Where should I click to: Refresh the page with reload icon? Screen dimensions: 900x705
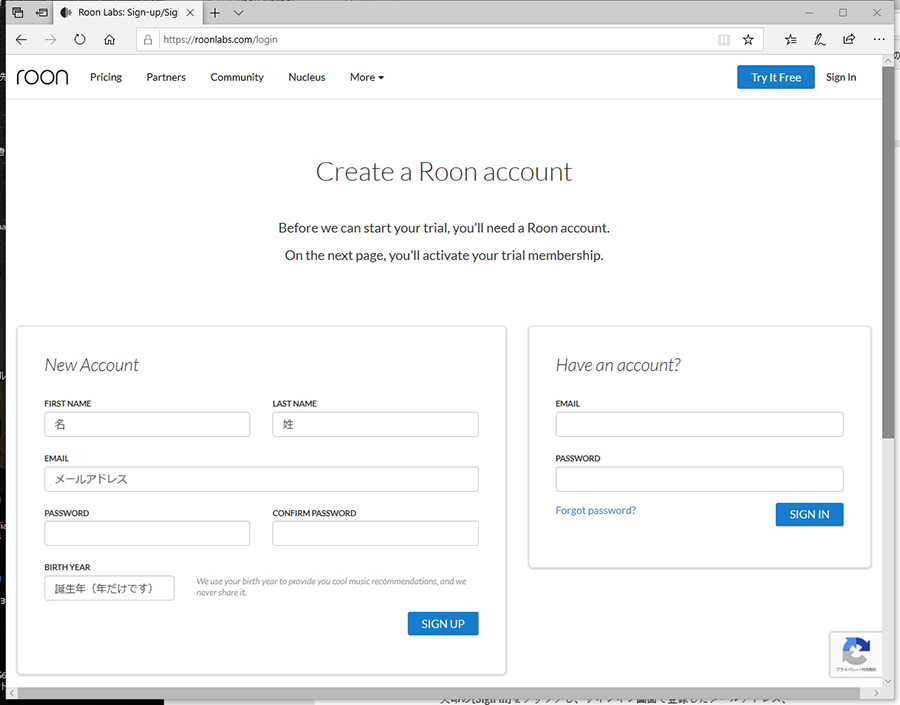[80, 40]
